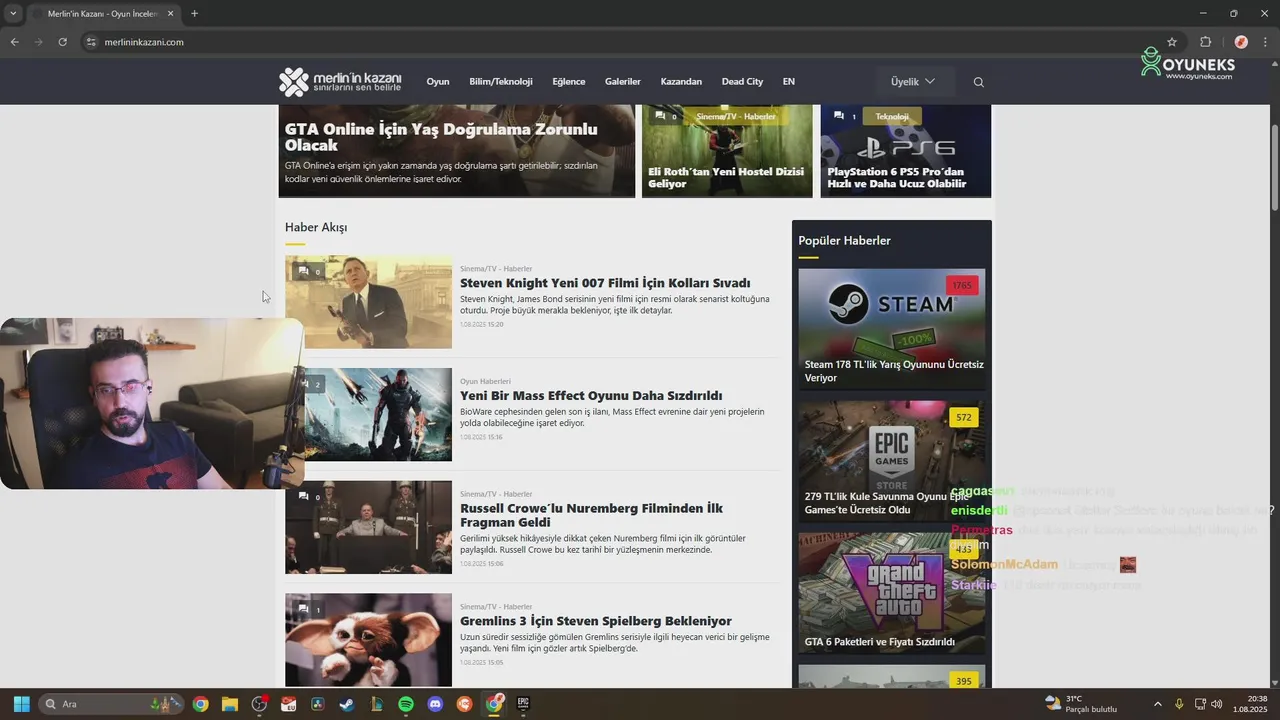Open Windows Start menu
Image resolution: width=1280 pixels, height=720 pixels.
point(21,704)
